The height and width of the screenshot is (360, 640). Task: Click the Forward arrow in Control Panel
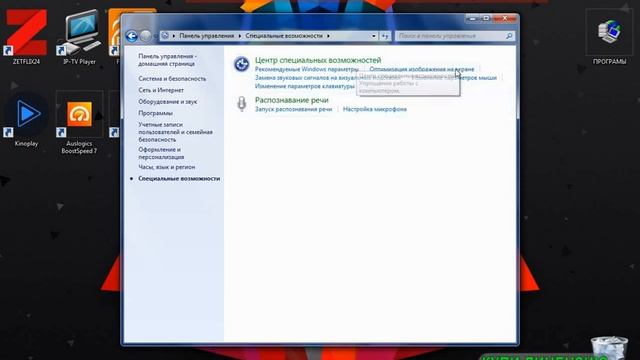click(146, 36)
